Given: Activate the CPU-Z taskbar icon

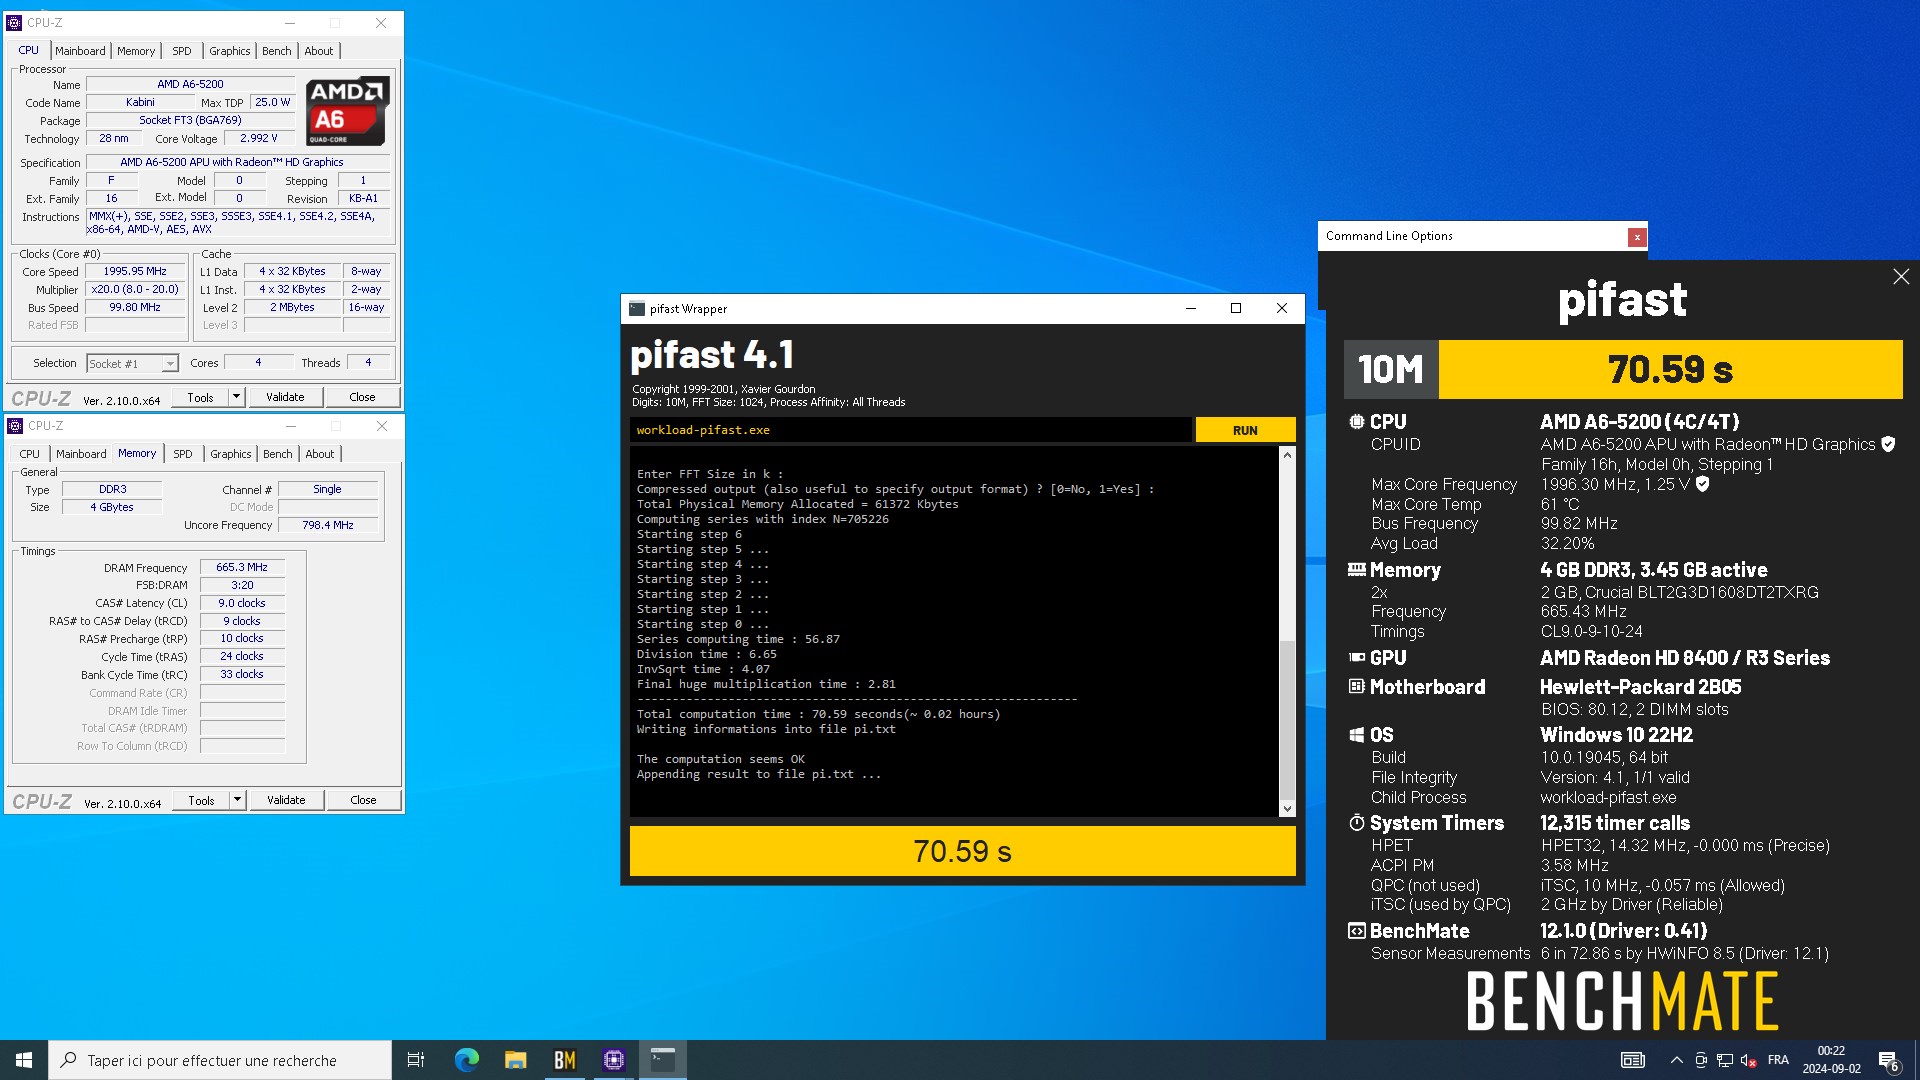Looking at the screenshot, I should [x=613, y=1060].
